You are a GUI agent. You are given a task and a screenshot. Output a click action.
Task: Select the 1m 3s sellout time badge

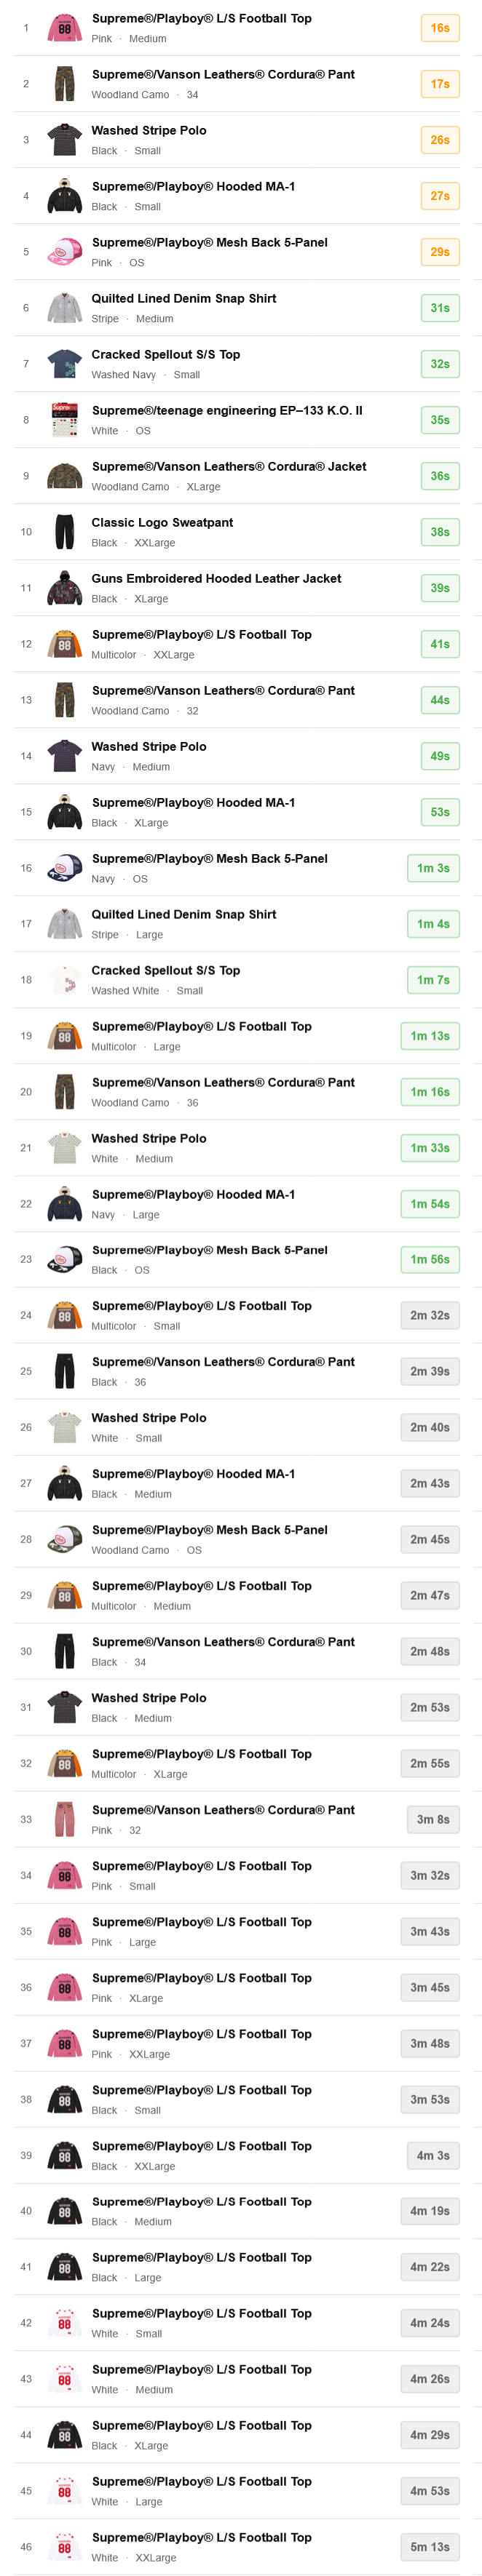[433, 868]
